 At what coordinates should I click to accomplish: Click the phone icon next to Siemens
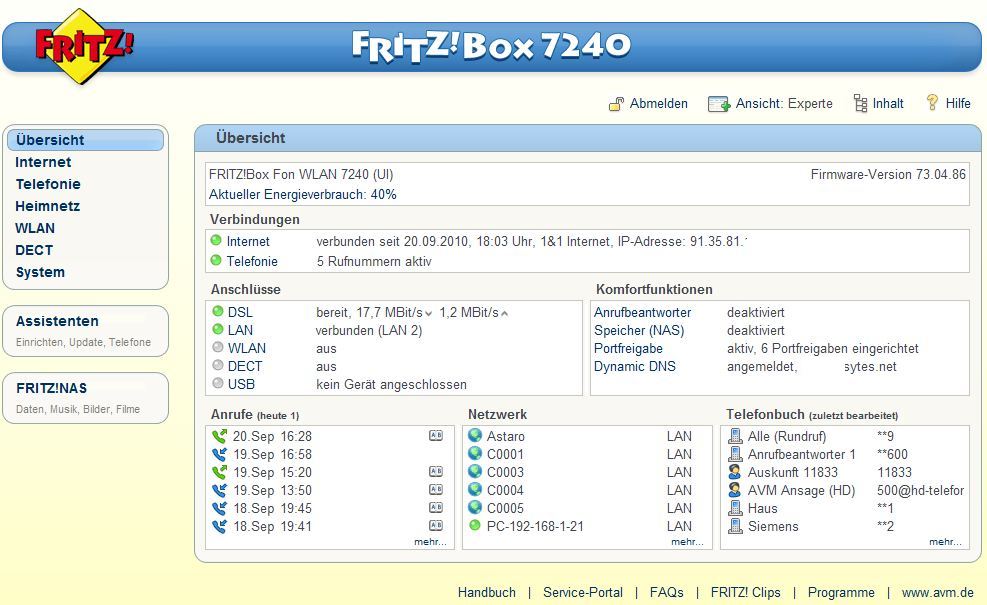point(735,526)
